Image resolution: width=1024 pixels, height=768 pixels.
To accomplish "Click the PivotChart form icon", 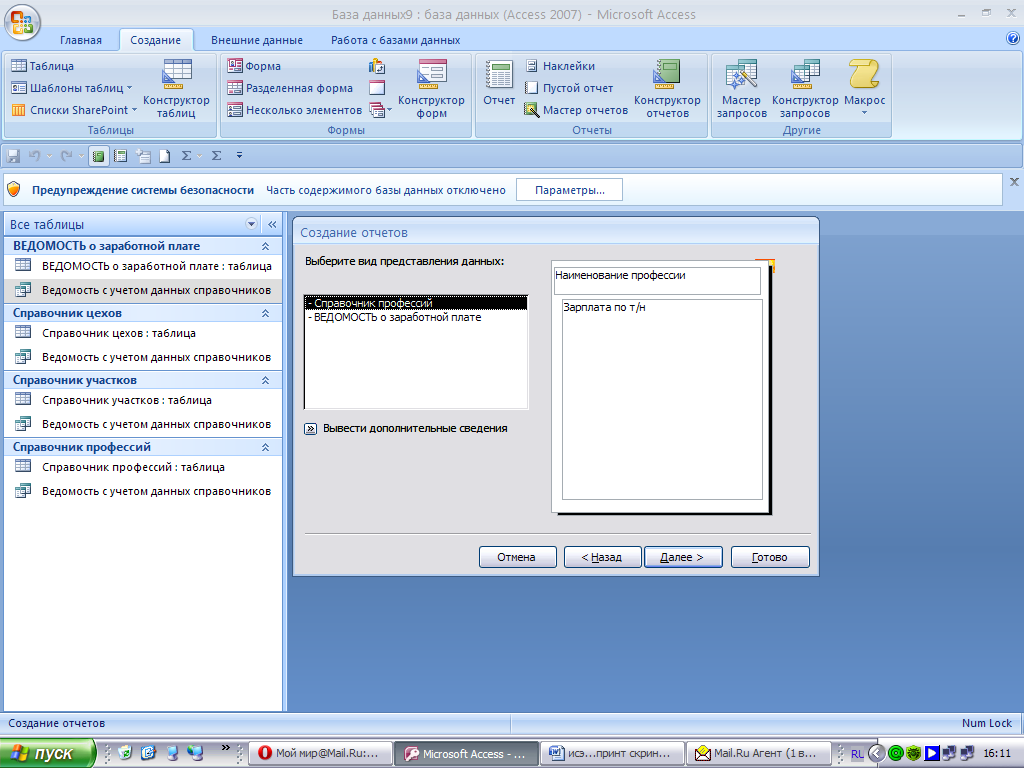I will click(377, 66).
